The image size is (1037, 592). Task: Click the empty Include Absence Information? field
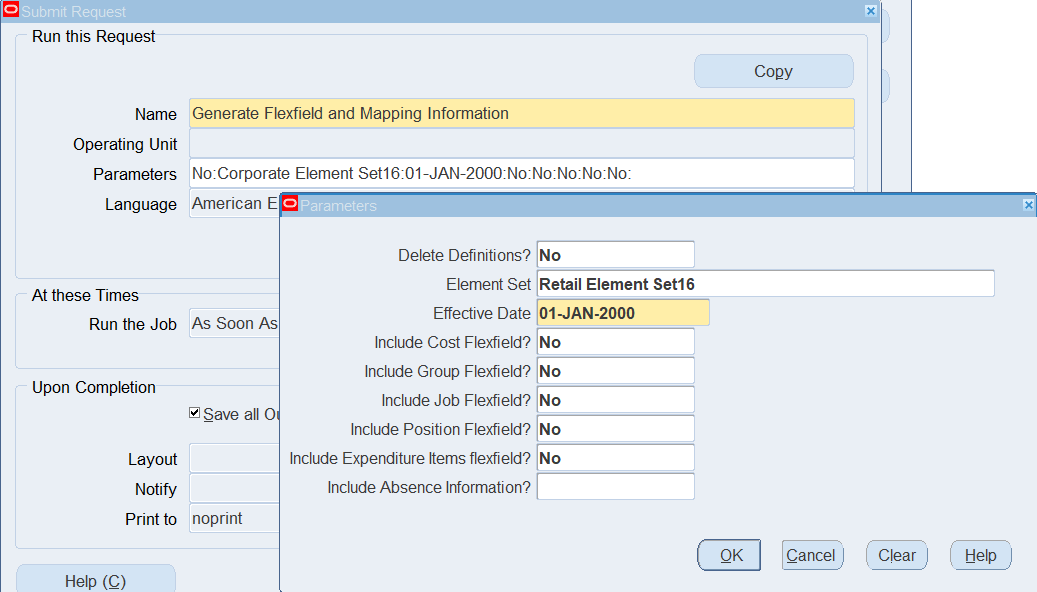pyautogui.click(x=615, y=487)
